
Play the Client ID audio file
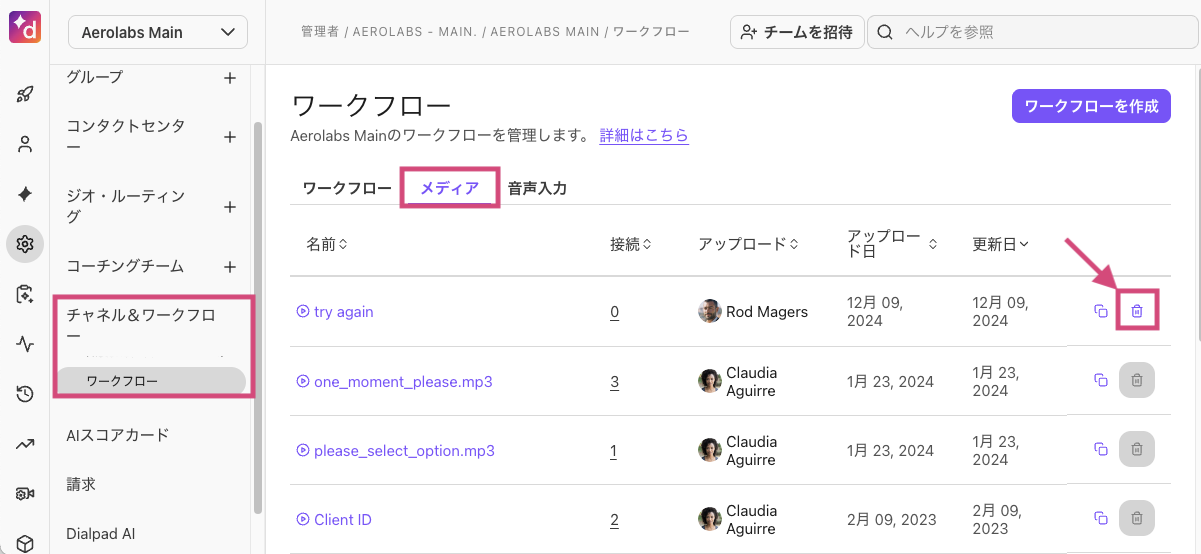coord(303,520)
